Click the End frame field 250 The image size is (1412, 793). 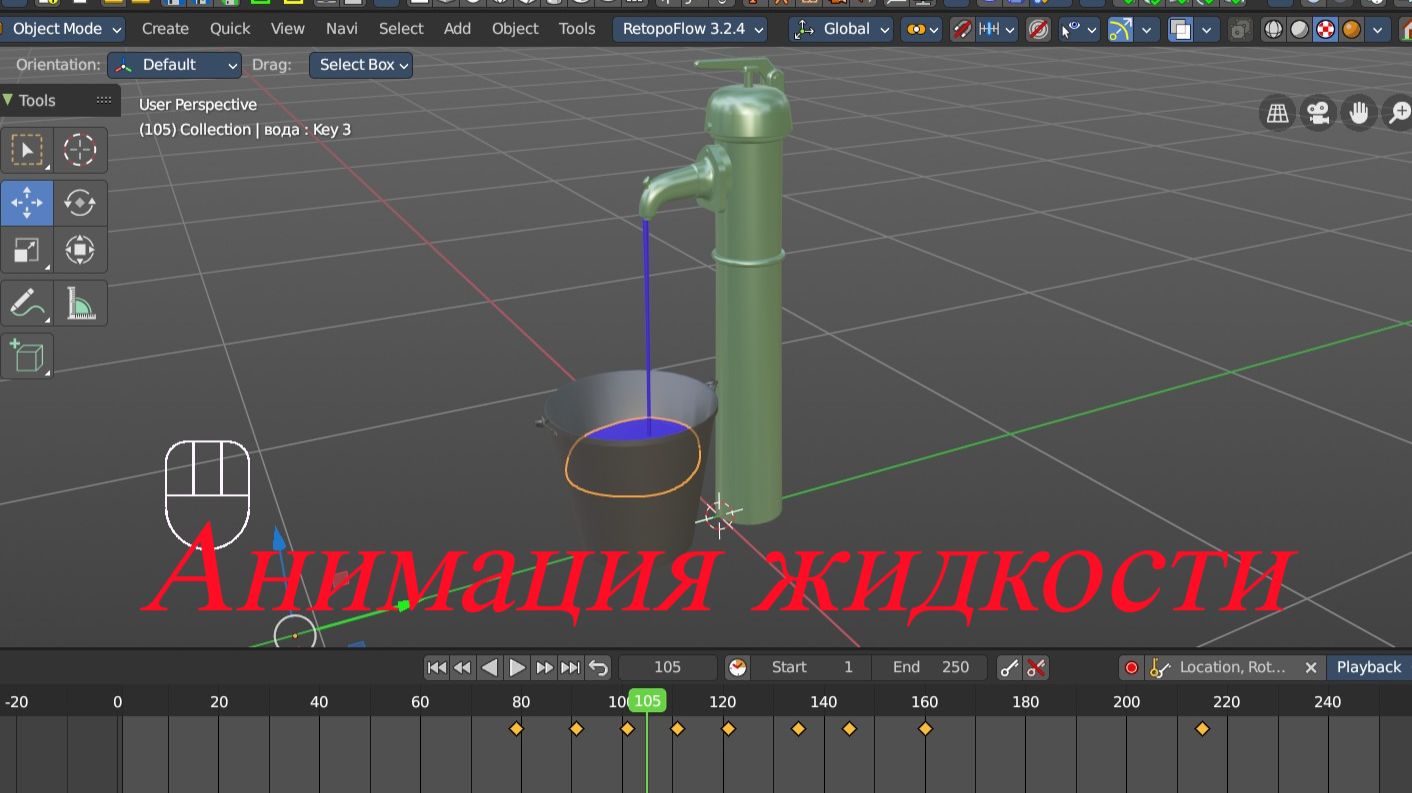(x=930, y=667)
